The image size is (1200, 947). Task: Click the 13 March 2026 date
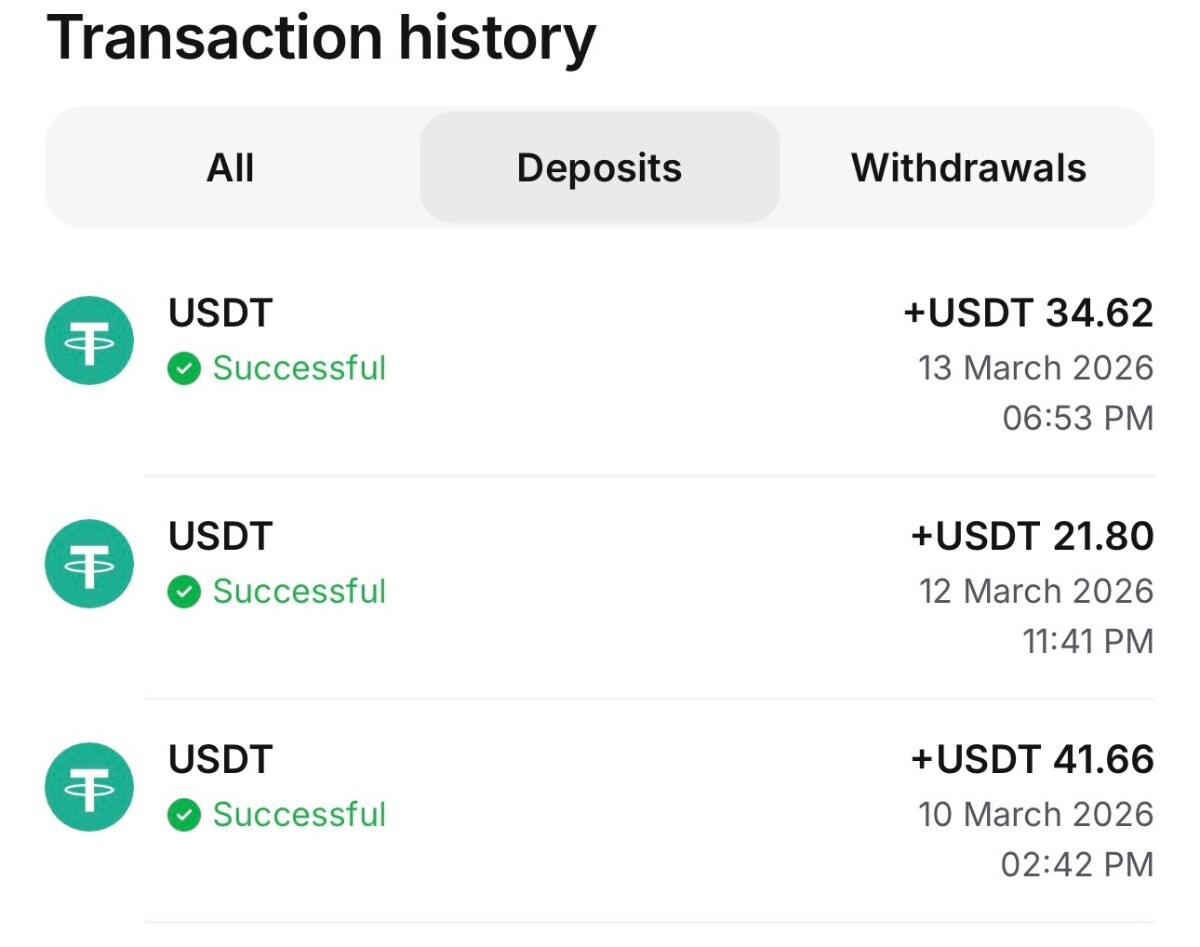1036,368
